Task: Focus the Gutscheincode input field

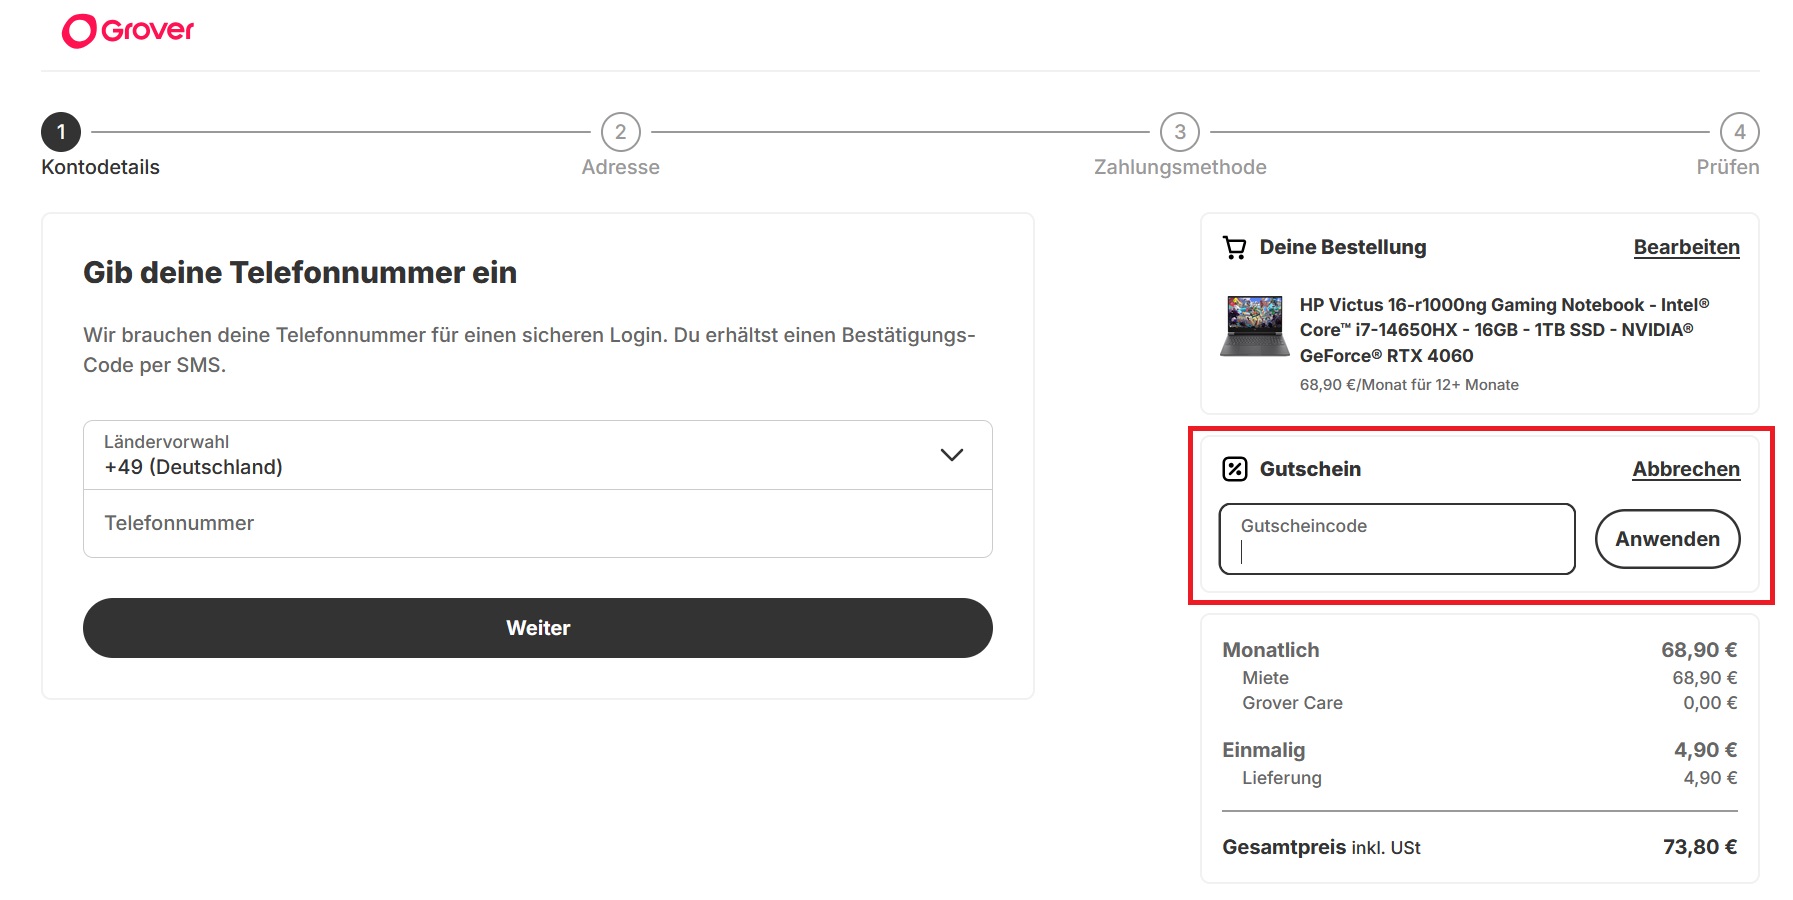Action: (1397, 539)
